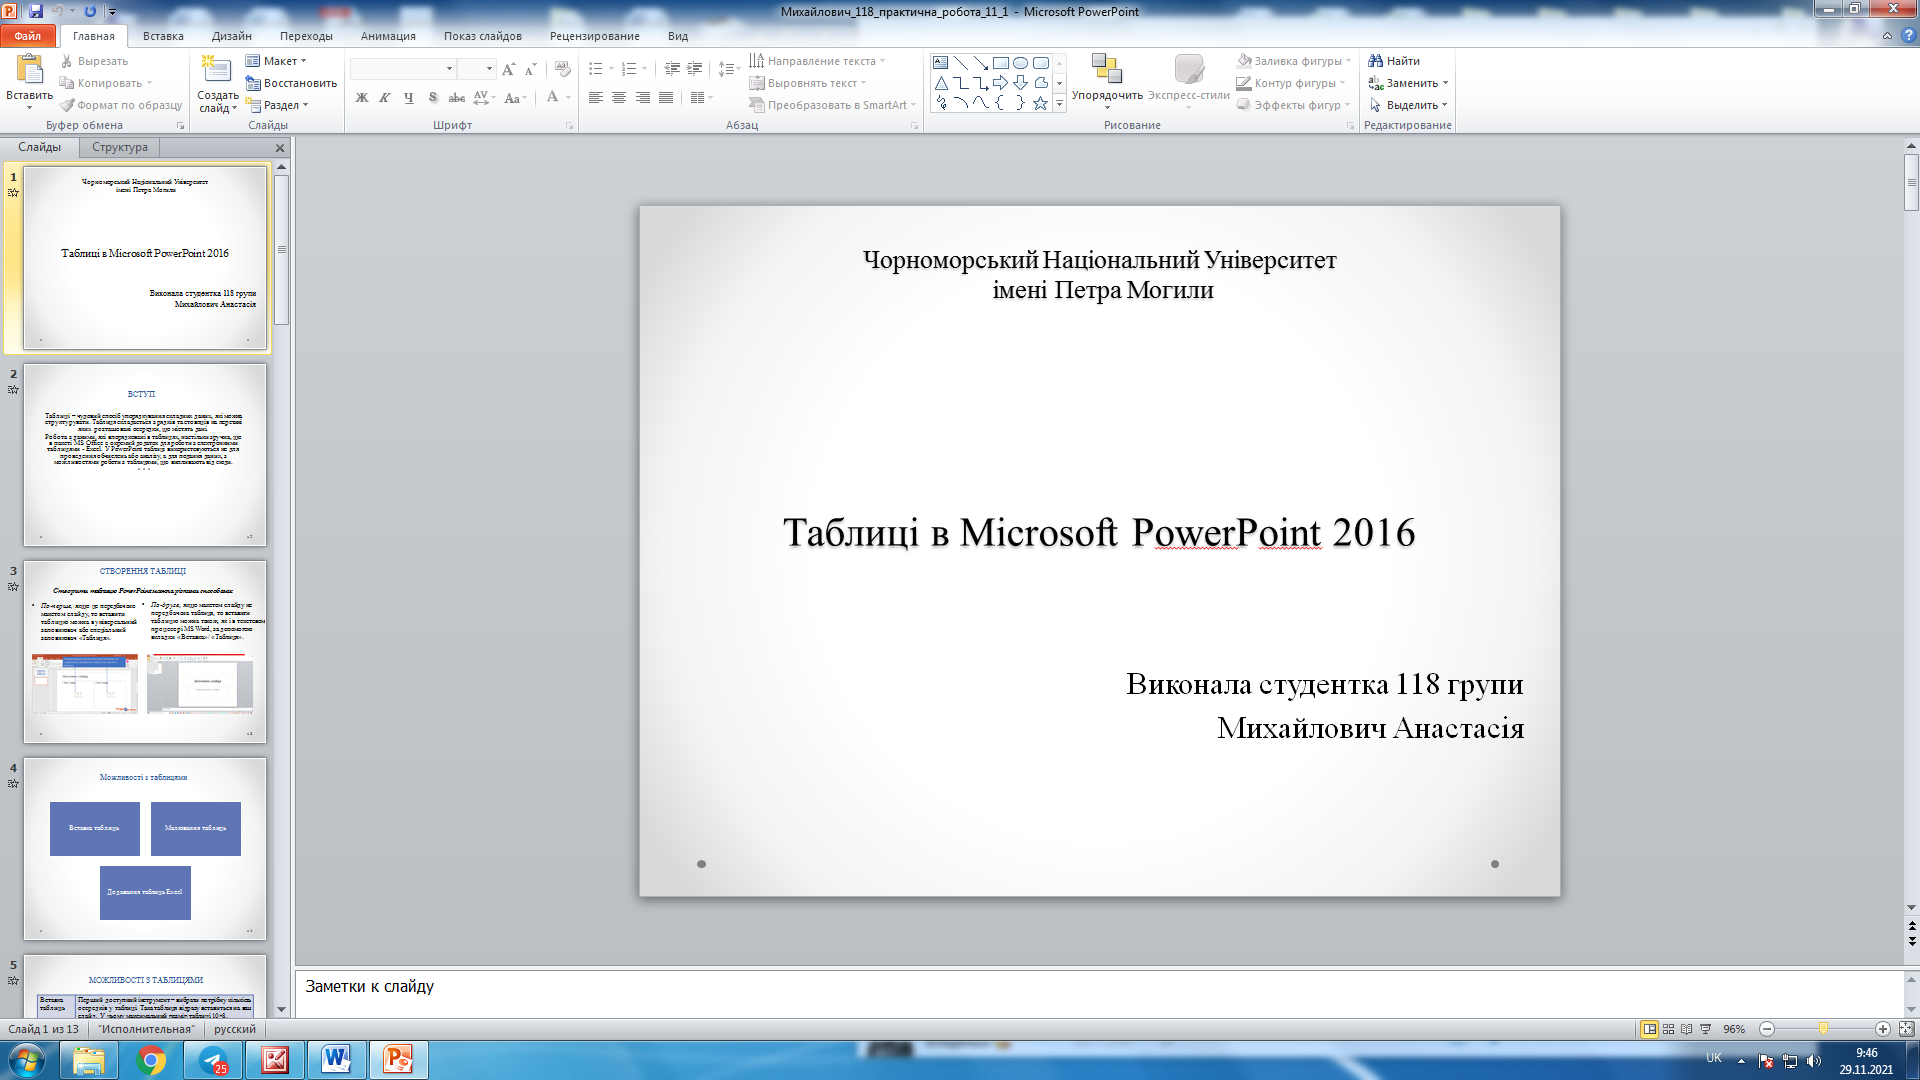This screenshot has width=1920, height=1080.
Task: Toggle Italic (К) formatting
Action: [385, 97]
